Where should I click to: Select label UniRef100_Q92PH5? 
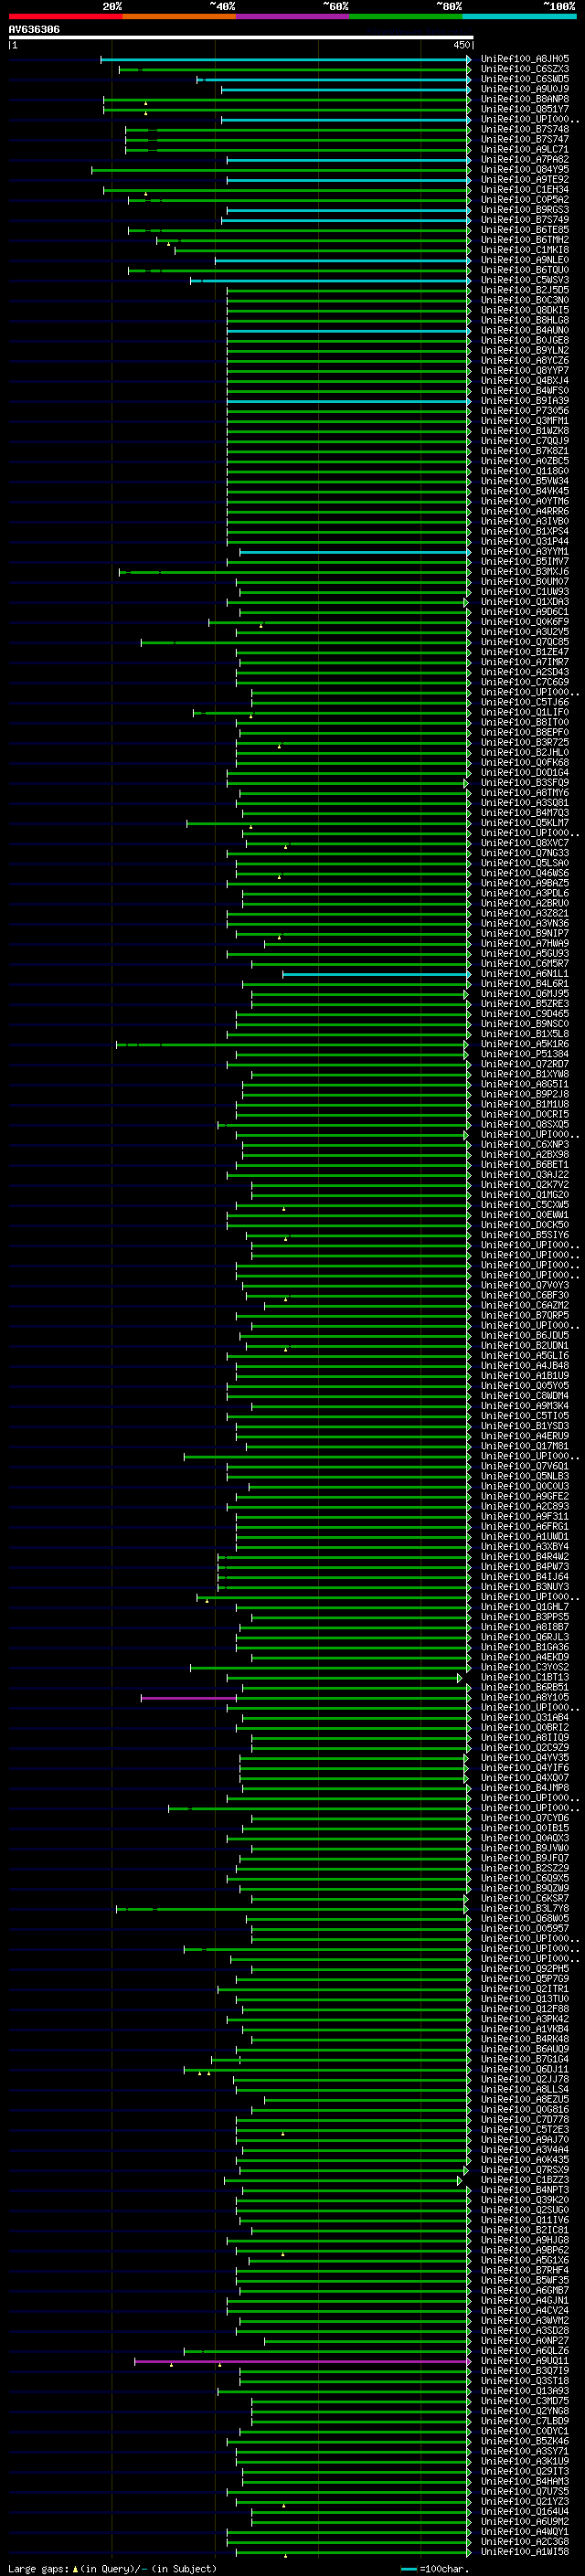tap(525, 1969)
